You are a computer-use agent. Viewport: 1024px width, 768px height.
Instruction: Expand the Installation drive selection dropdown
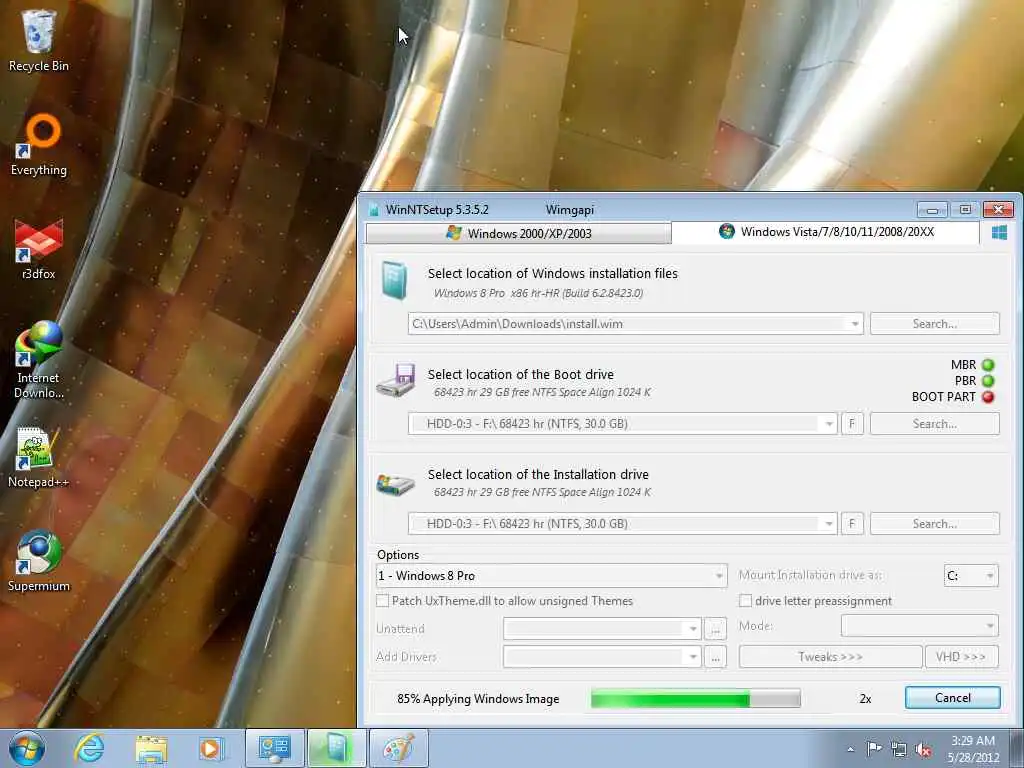pos(829,524)
